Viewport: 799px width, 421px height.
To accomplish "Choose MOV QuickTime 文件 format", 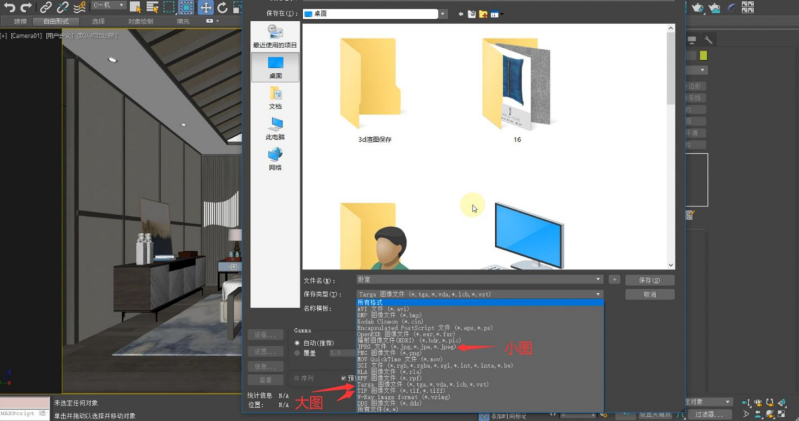I will click(480, 359).
